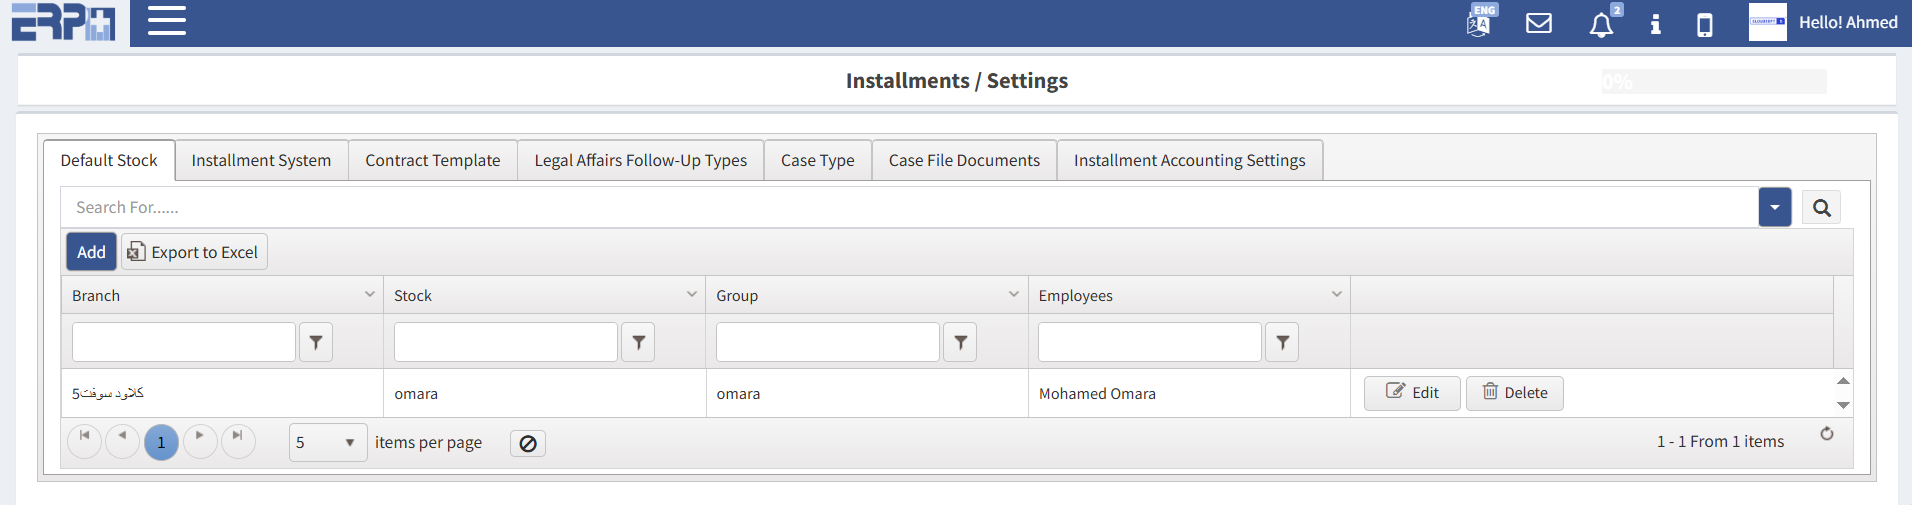Image resolution: width=1912 pixels, height=505 pixels.
Task: Go to the last page arrow
Action: (238, 436)
